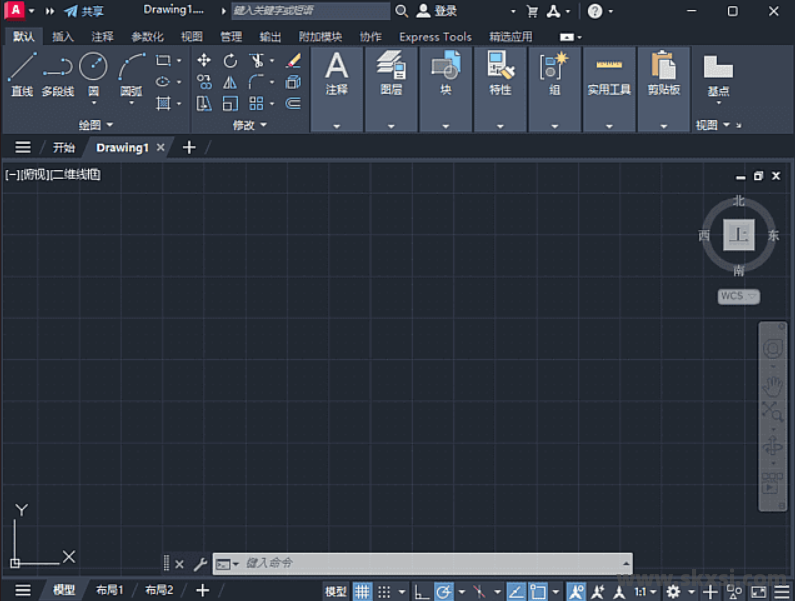Open the 布局1 layout tab

110,590
